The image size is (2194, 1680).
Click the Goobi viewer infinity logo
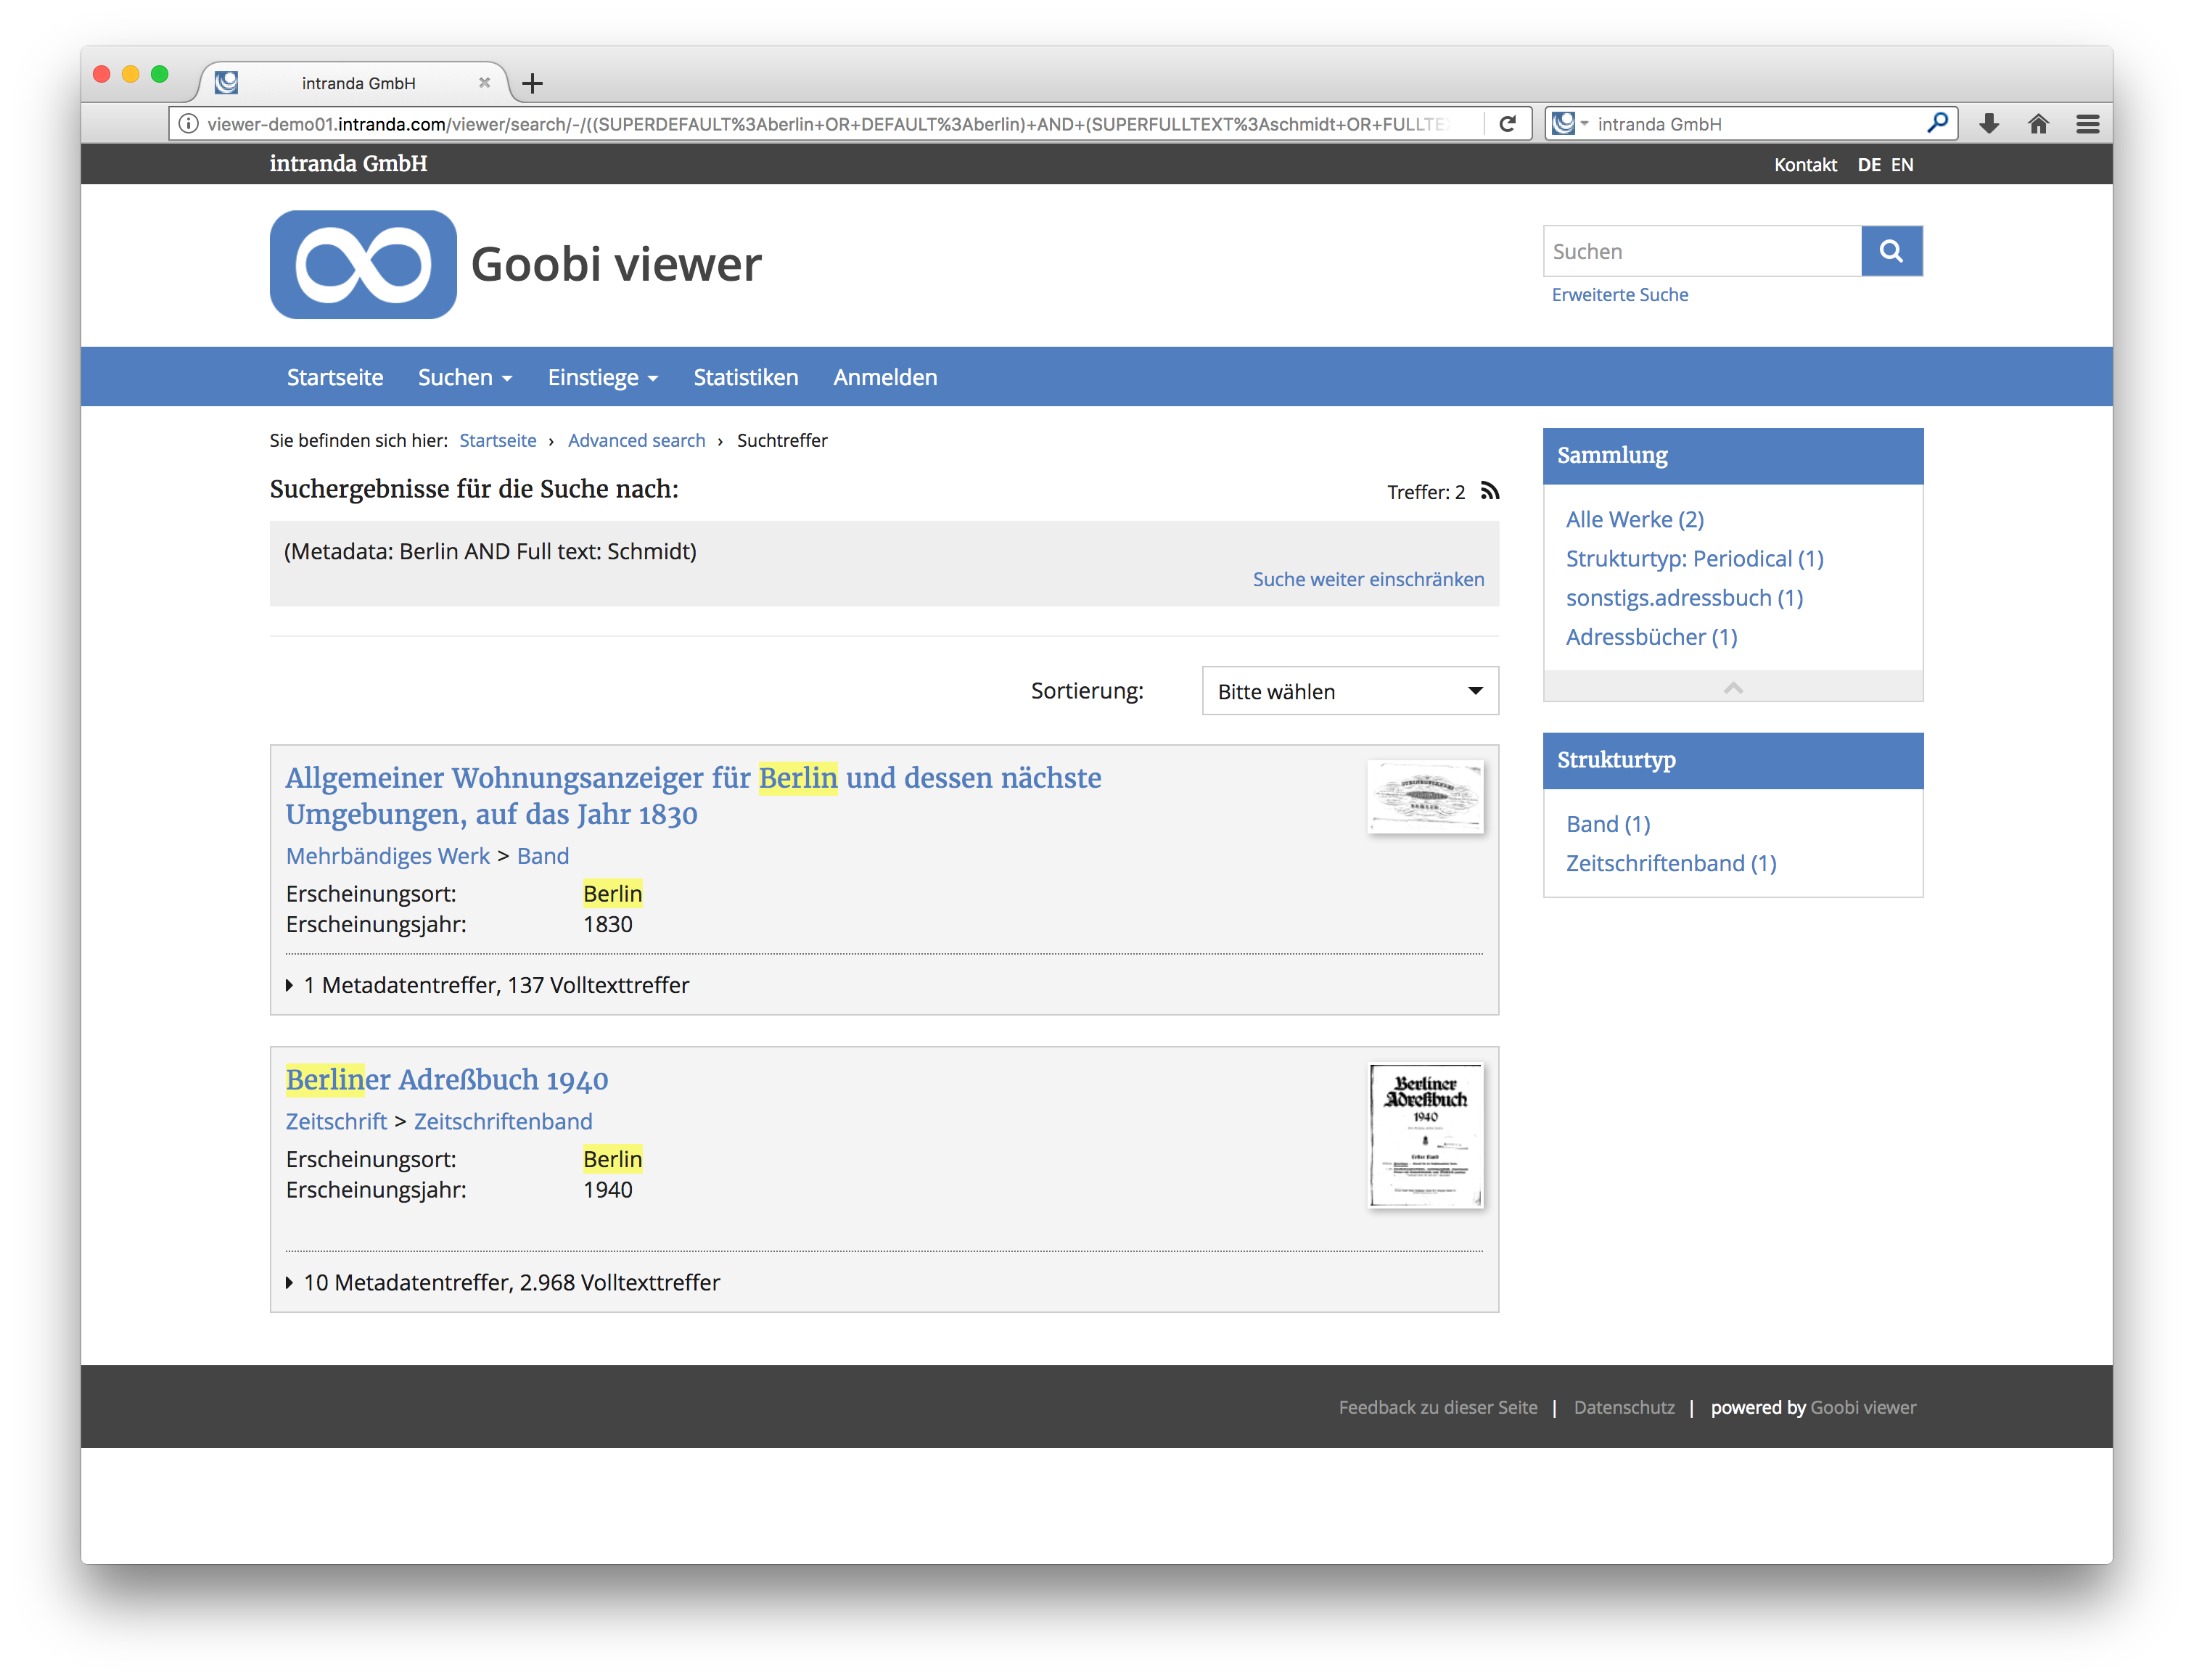[x=362, y=265]
